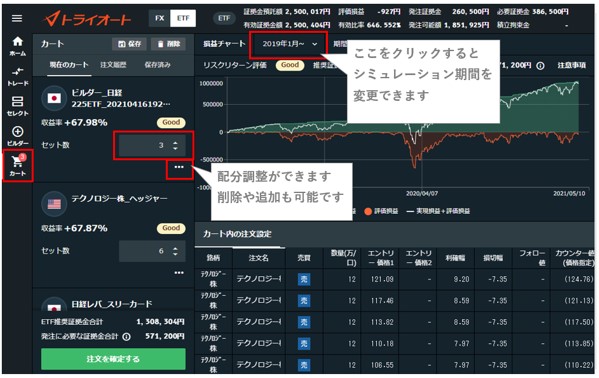599x378 pixels.
Task: Click info icon beside 発注に必要な証拠金合計
Action: click(x=126, y=337)
